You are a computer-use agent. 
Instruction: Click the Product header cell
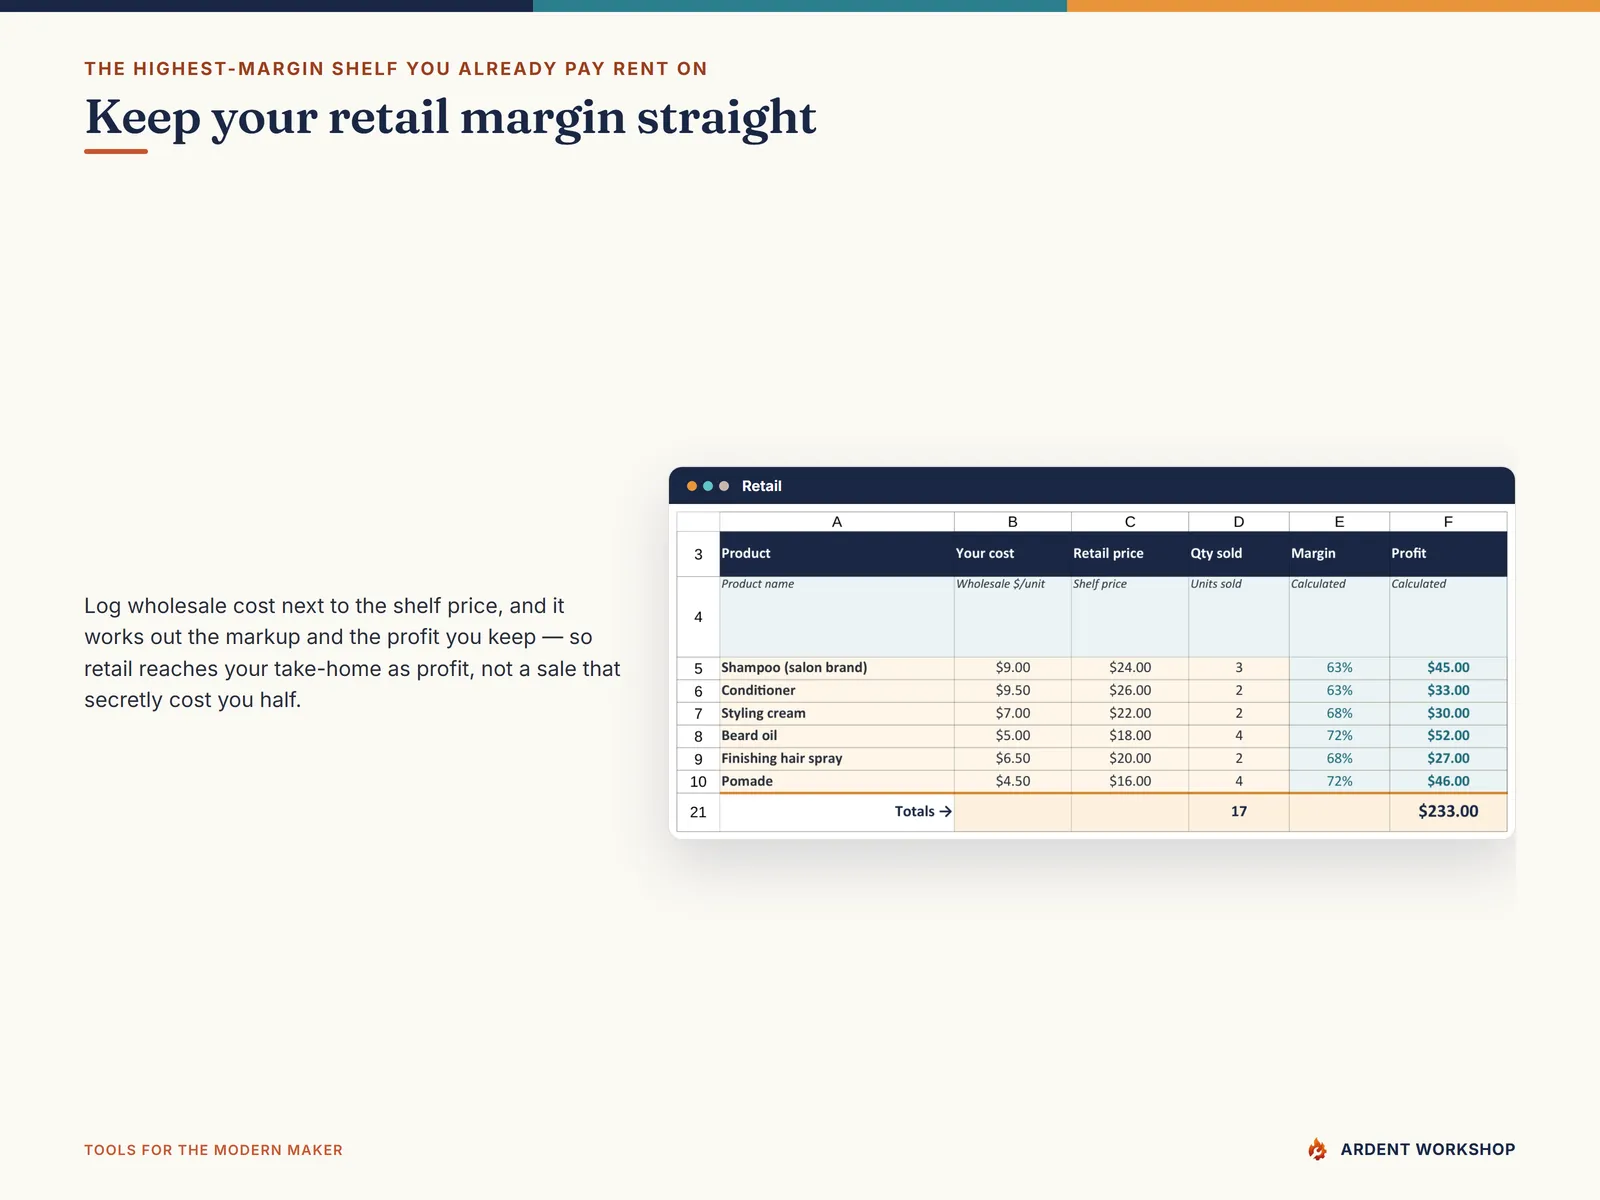coord(837,554)
